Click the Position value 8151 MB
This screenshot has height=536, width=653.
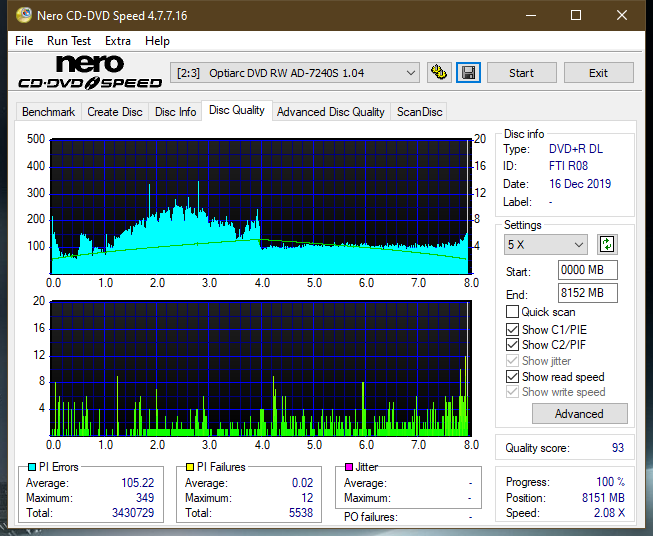click(603, 498)
